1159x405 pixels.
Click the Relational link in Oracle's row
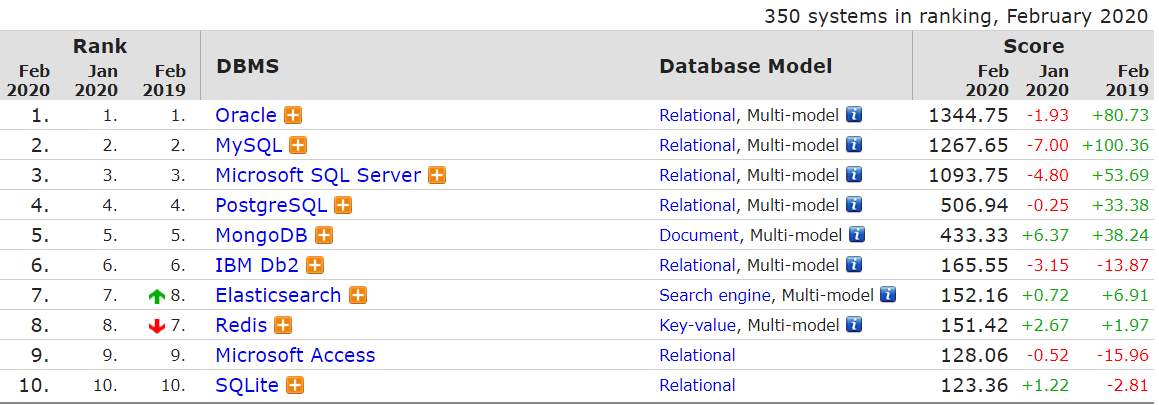click(697, 115)
